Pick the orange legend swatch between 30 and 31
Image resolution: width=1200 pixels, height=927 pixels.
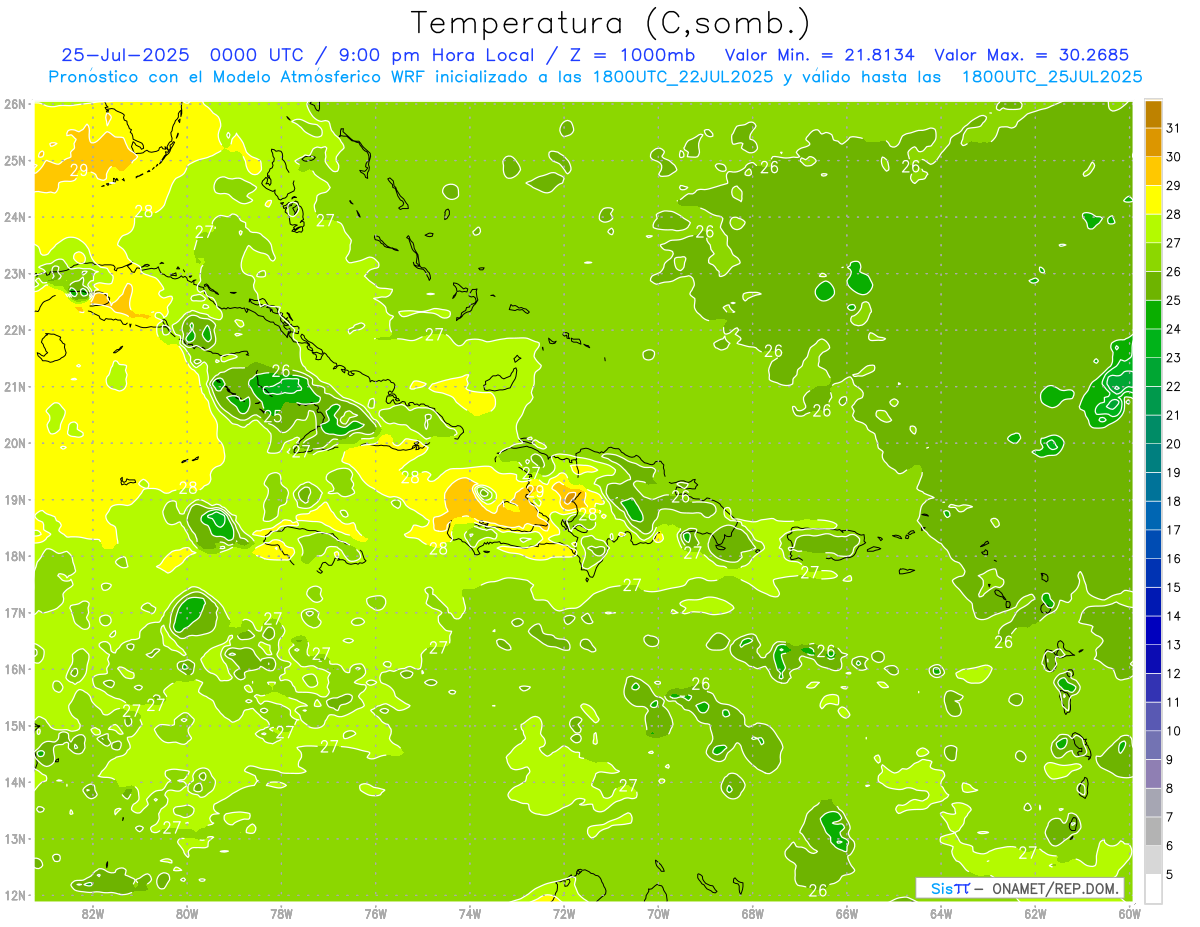(1153, 142)
